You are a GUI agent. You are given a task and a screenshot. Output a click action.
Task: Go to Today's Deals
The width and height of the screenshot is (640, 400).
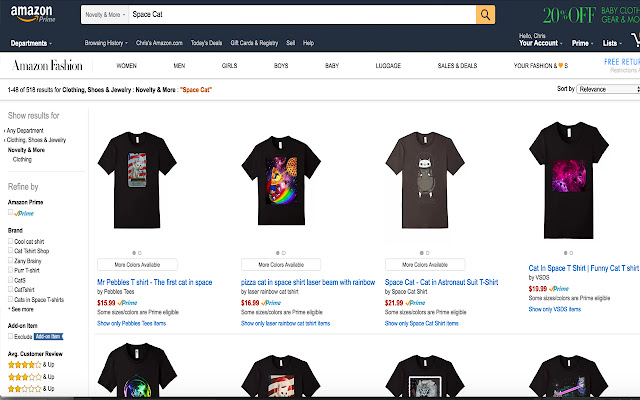pyautogui.click(x=207, y=44)
